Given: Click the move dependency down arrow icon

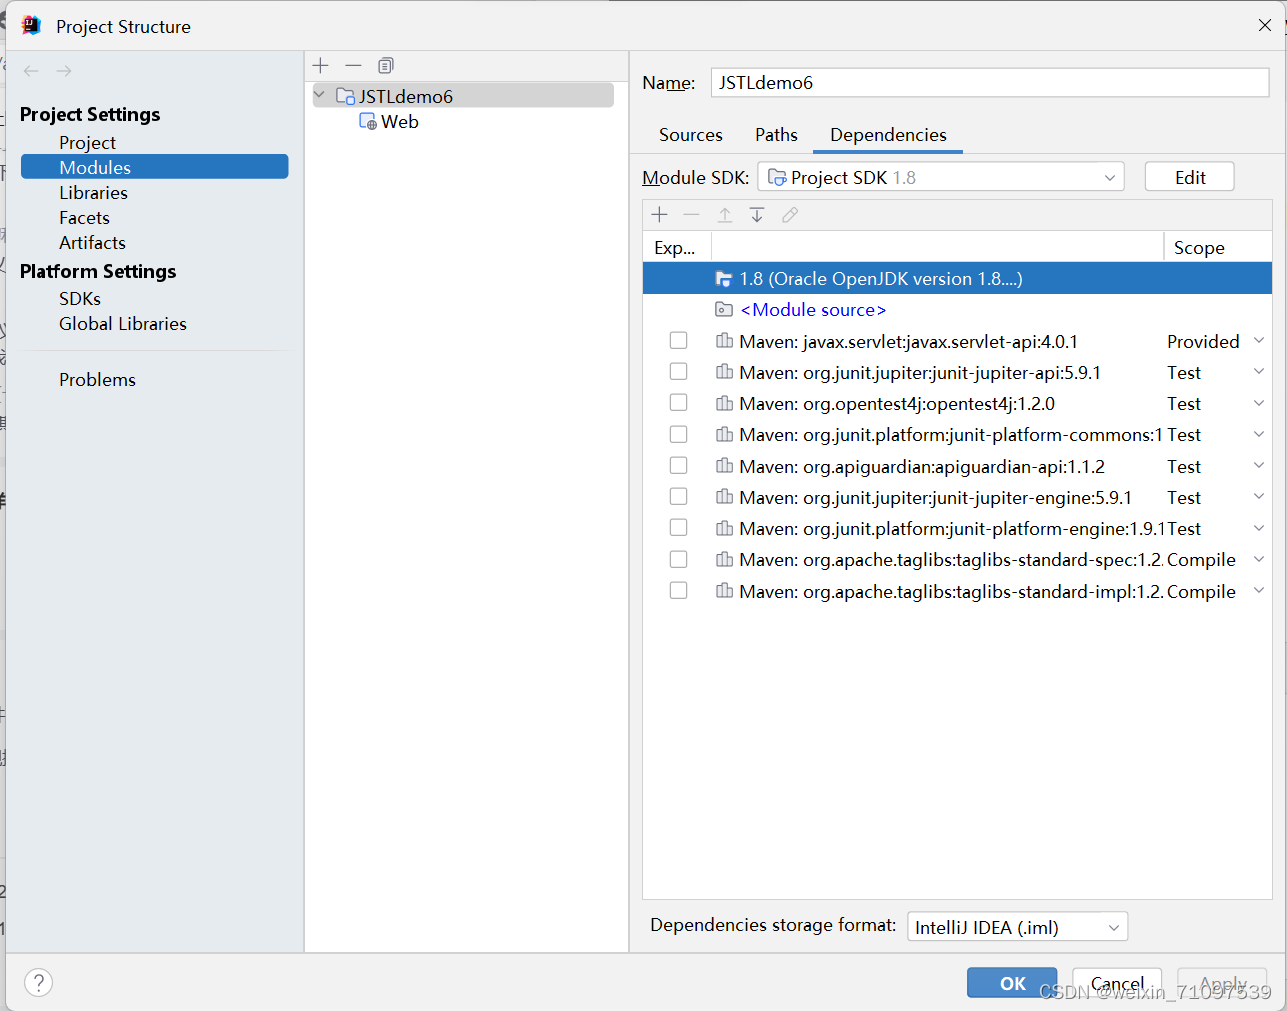Looking at the screenshot, I should coord(757,214).
